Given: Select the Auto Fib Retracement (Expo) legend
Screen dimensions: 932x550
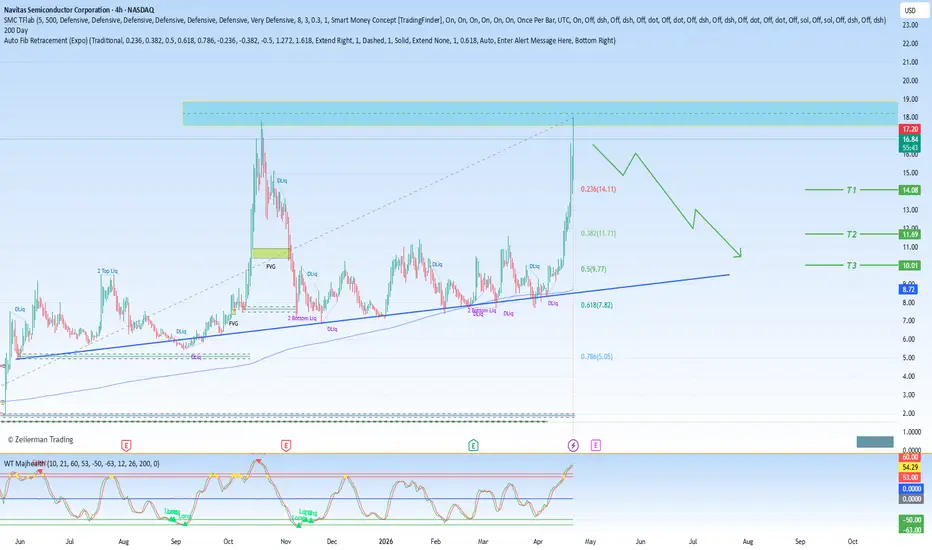Looking at the screenshot, I should tap(310, 40).
